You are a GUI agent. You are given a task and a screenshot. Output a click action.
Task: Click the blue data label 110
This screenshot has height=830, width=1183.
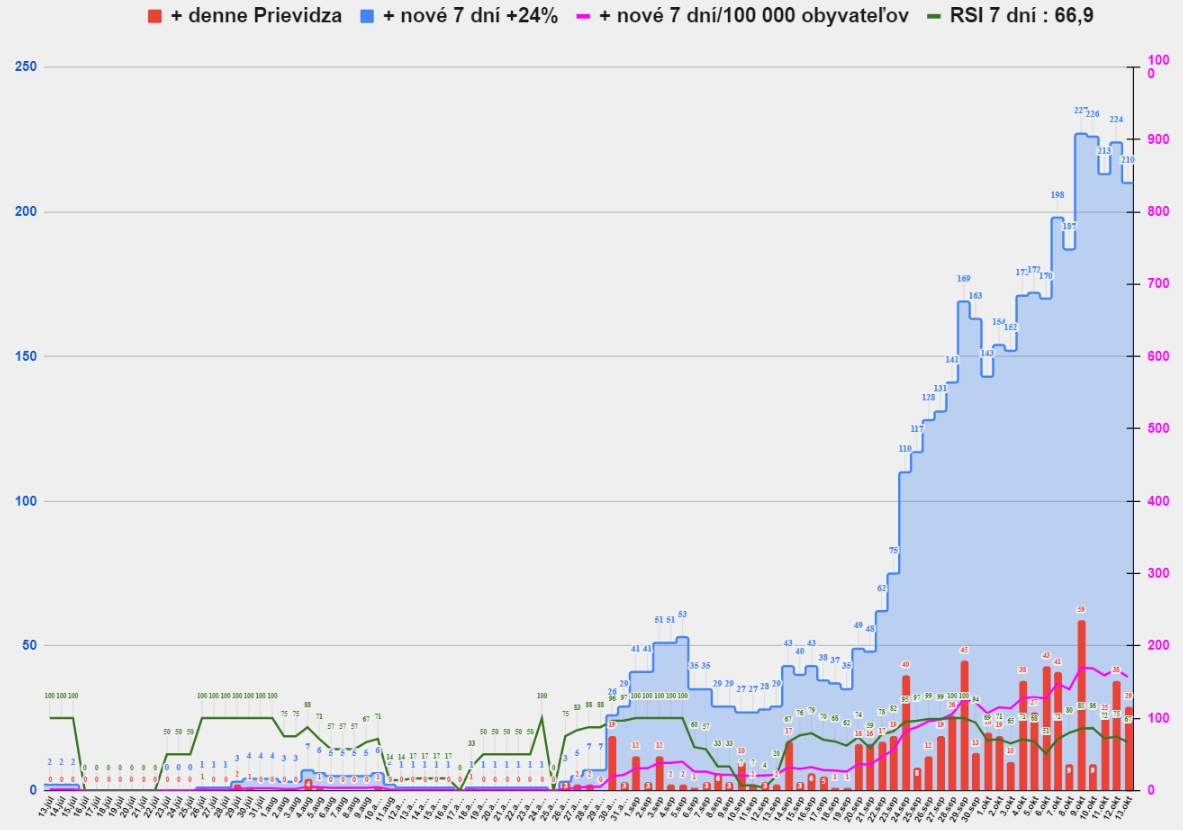tap(905, 449)
